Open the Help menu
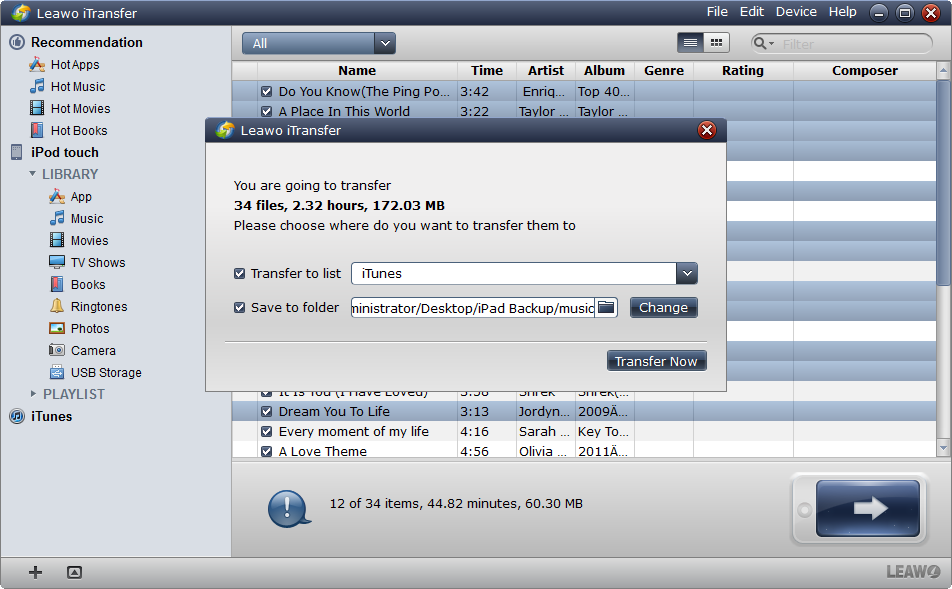 [x=843, y=12]
